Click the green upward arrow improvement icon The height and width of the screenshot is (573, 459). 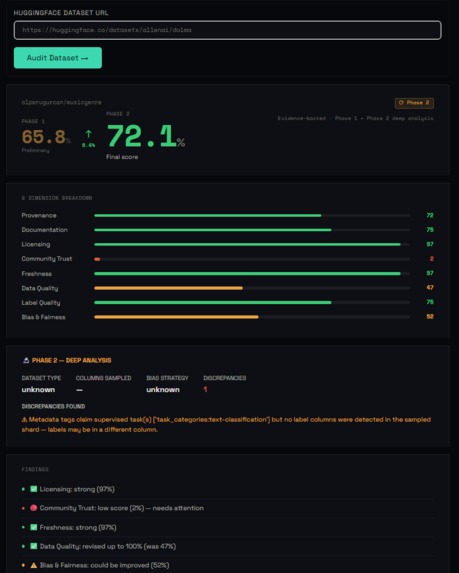coord(88,134)
